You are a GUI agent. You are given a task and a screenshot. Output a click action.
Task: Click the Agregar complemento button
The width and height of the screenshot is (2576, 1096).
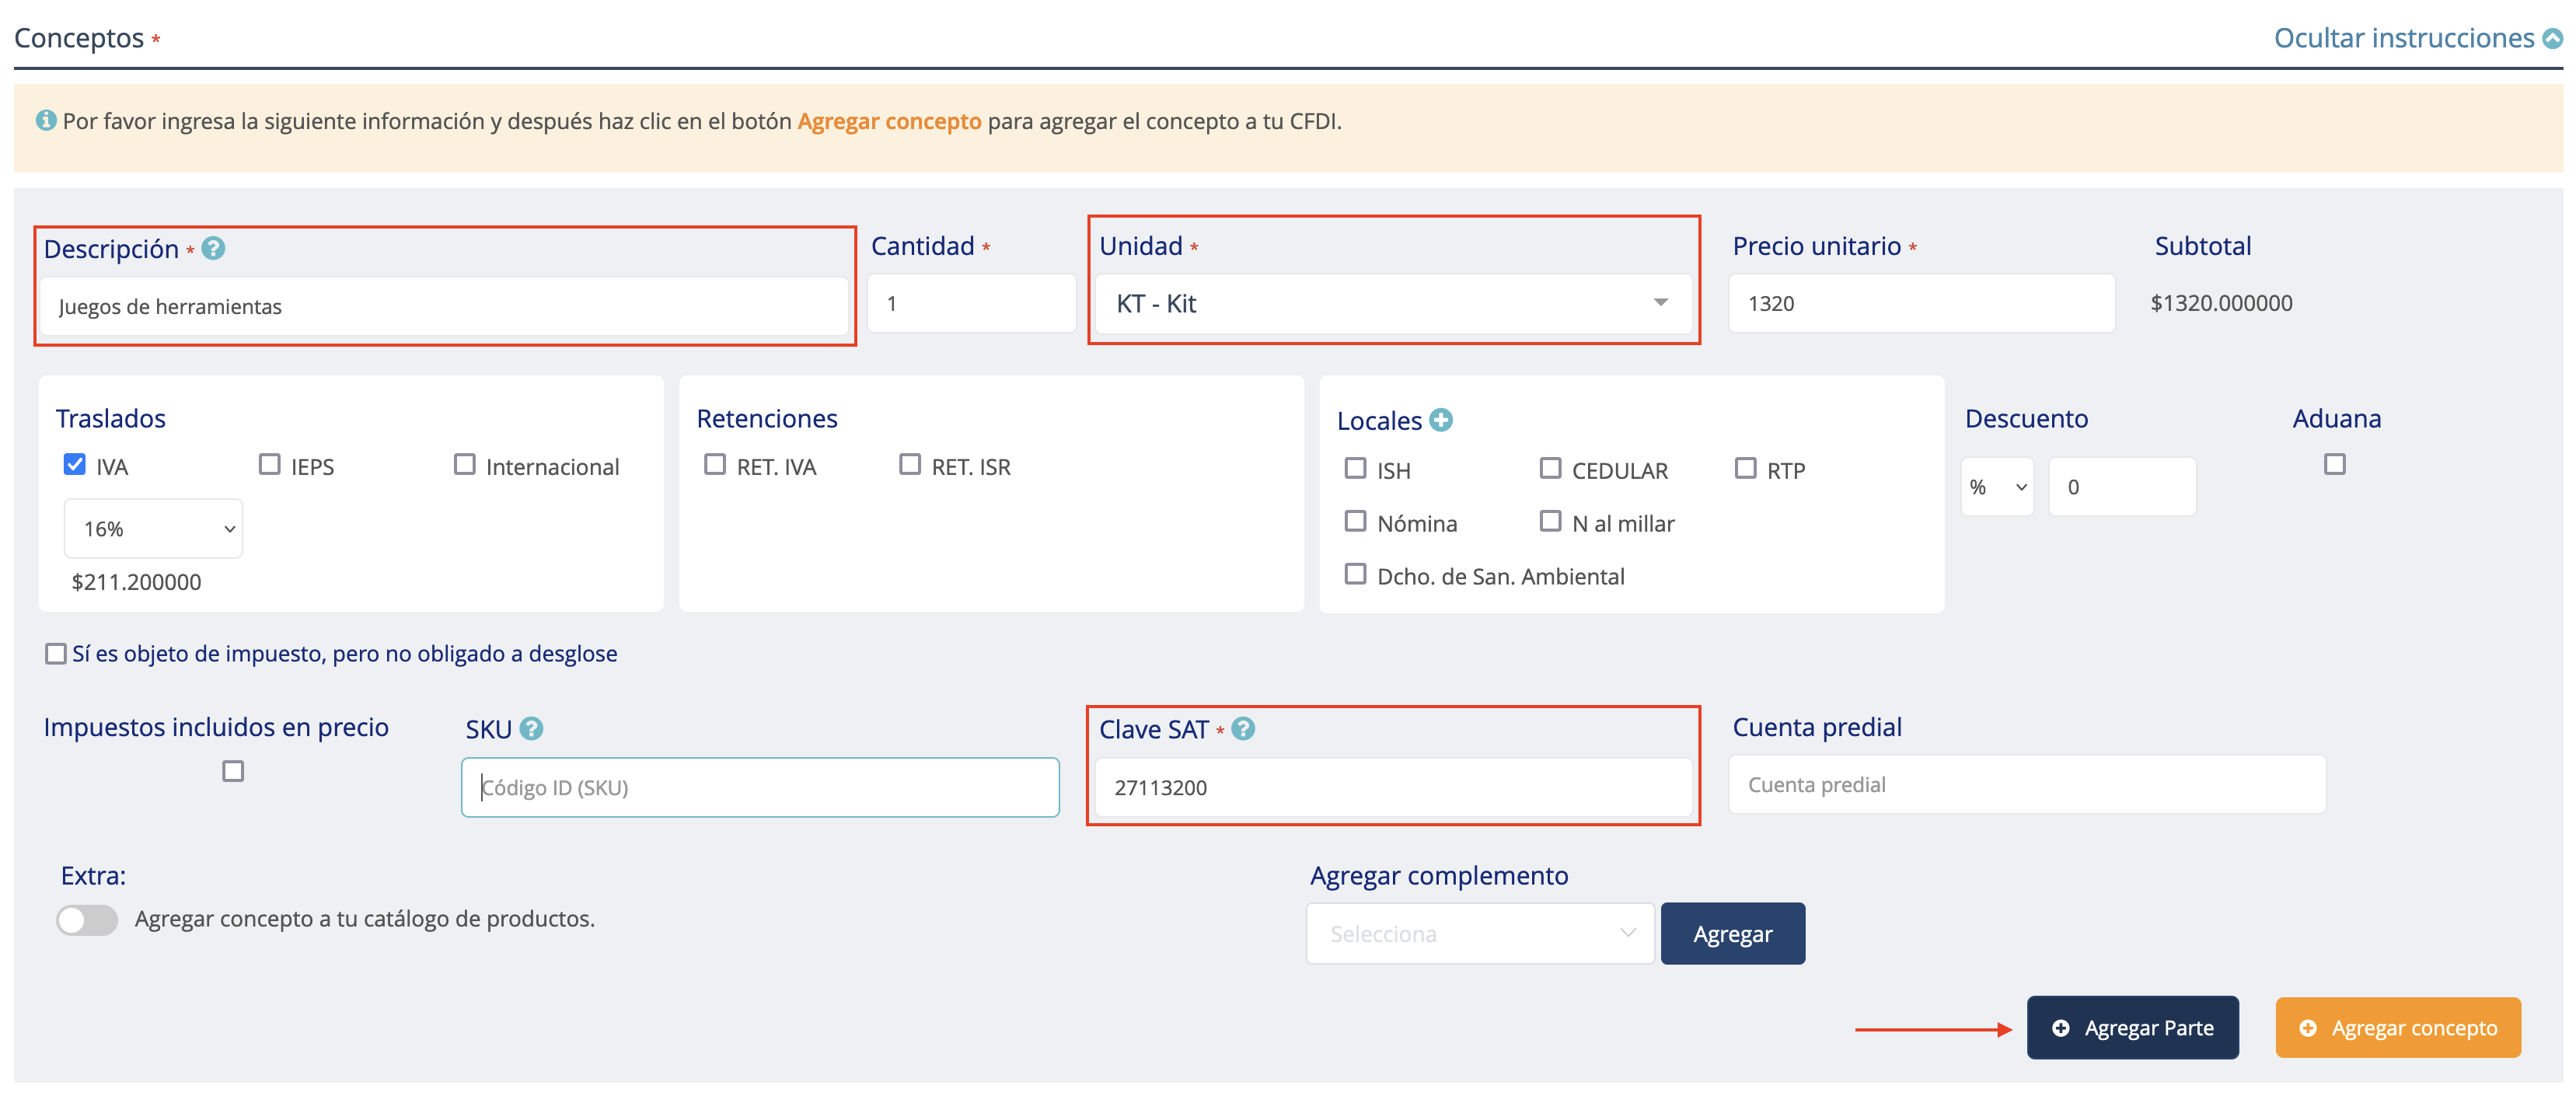coord(1733,934)
